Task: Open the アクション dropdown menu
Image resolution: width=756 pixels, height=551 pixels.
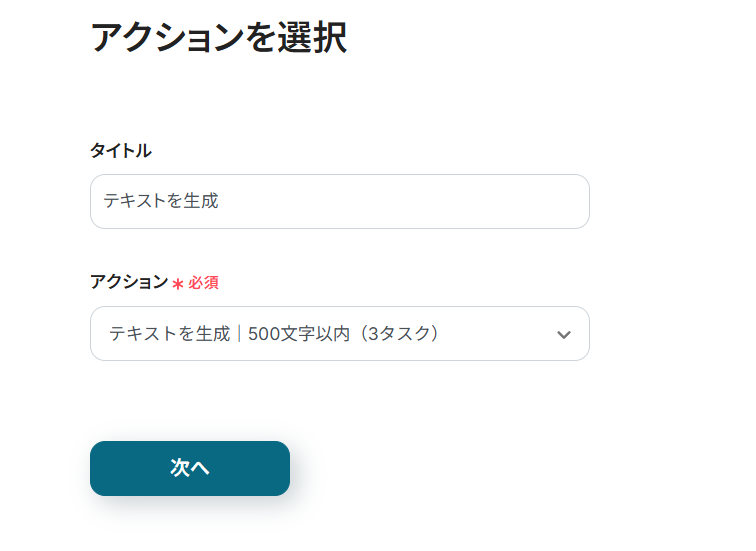Action: pos(339,333)
